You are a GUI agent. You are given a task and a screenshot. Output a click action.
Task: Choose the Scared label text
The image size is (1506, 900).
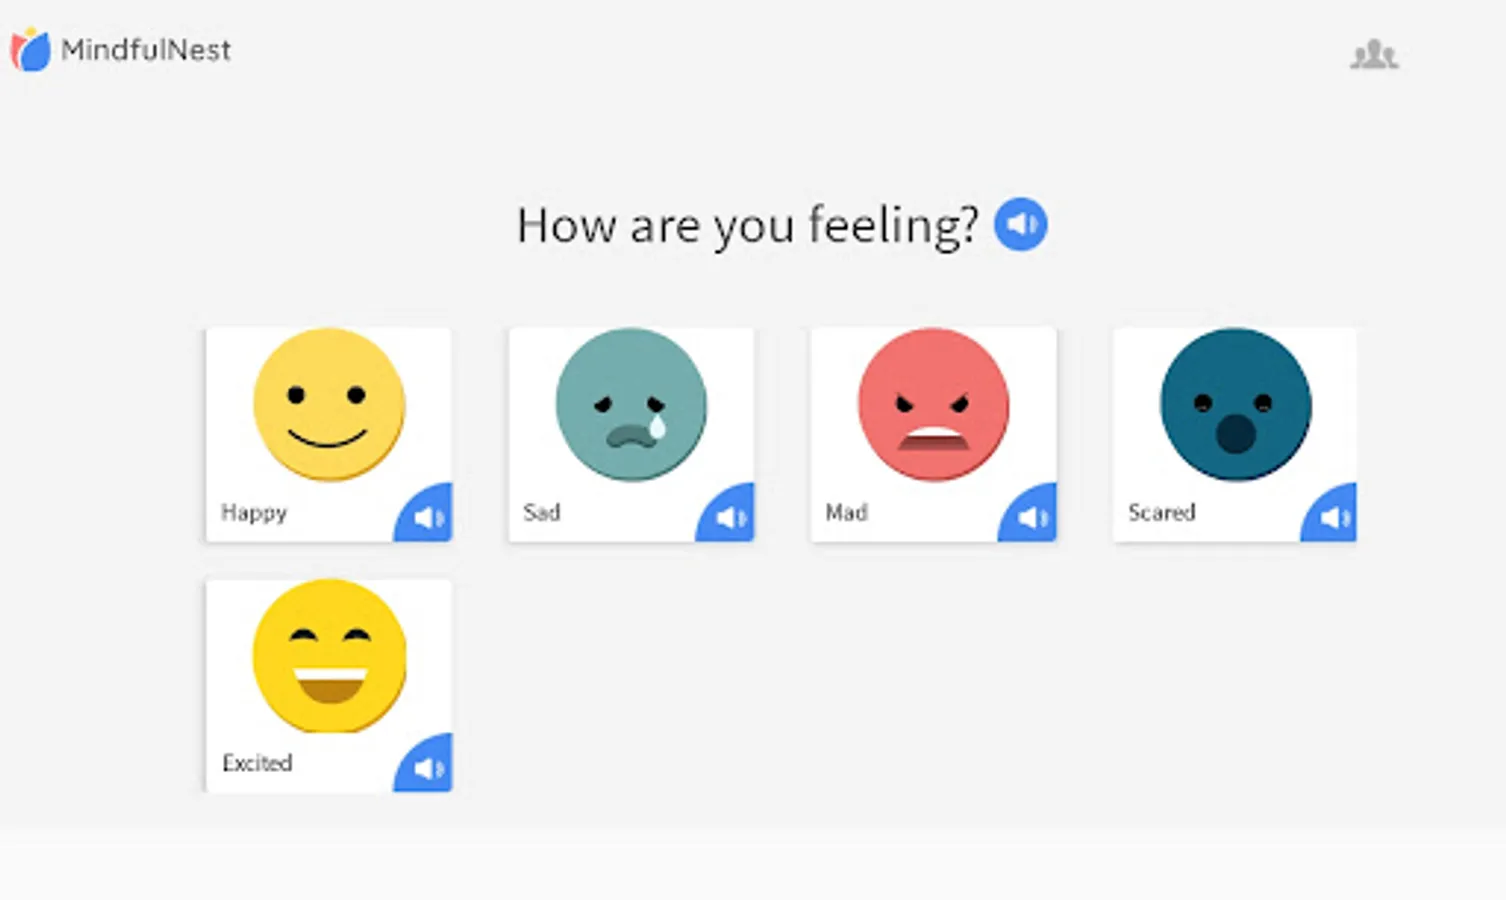click(x=1161, y=512)
